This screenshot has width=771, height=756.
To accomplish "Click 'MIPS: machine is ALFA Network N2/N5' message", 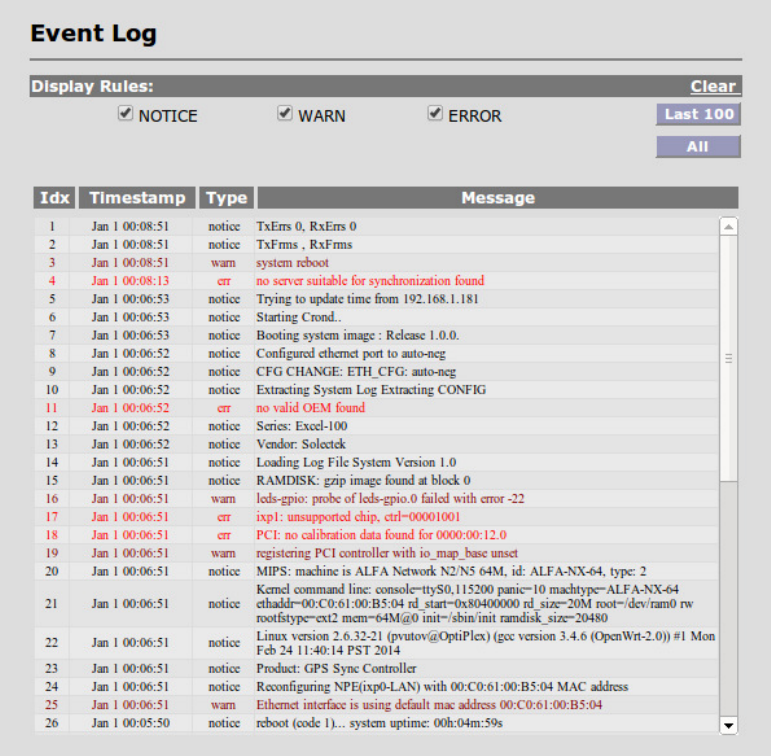I will click(451, 572).
